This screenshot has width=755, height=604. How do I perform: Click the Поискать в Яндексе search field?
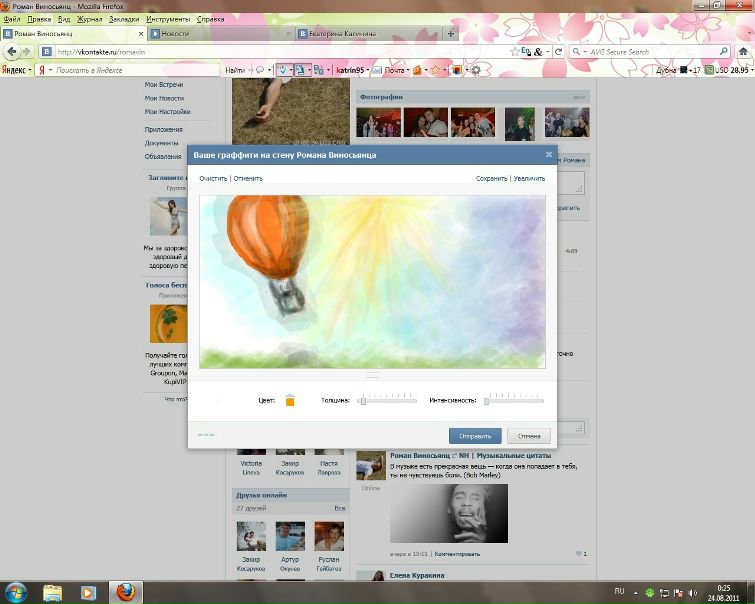pos(136,70)
